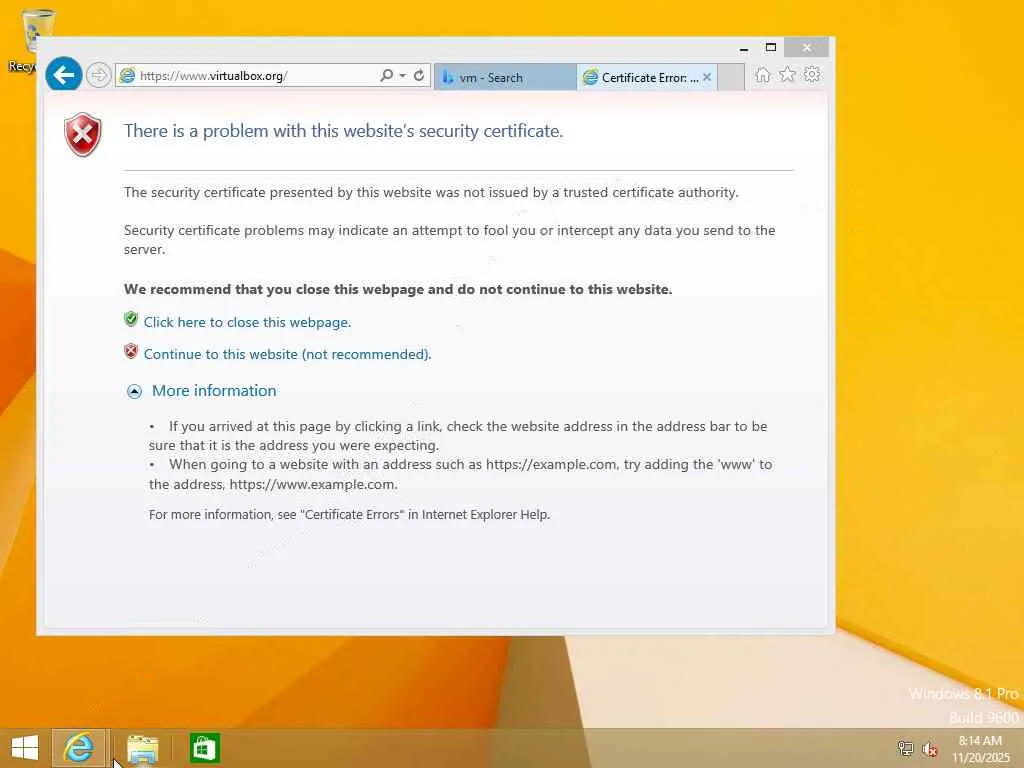Refresh the page with the reload icon

[x=419, y=76]
